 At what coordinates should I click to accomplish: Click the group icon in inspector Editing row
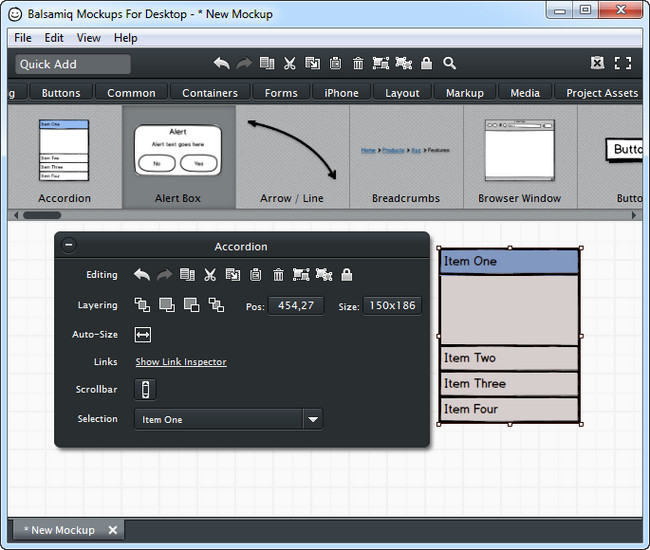tap(301, 275)
